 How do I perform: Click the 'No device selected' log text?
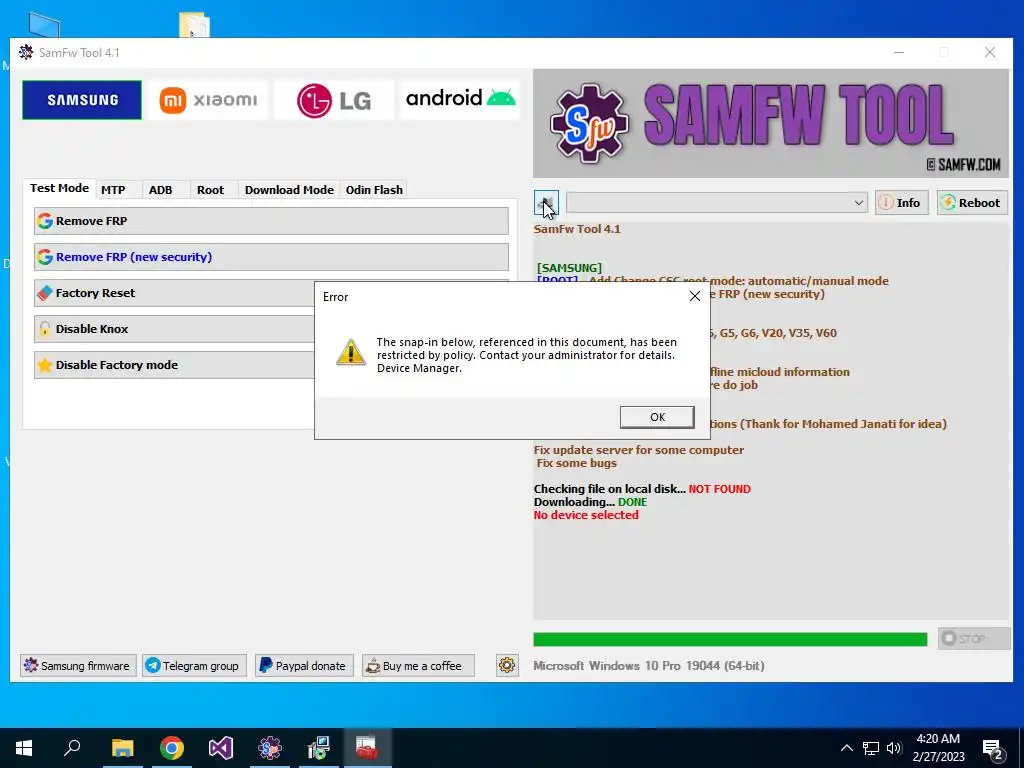point(586,515)
